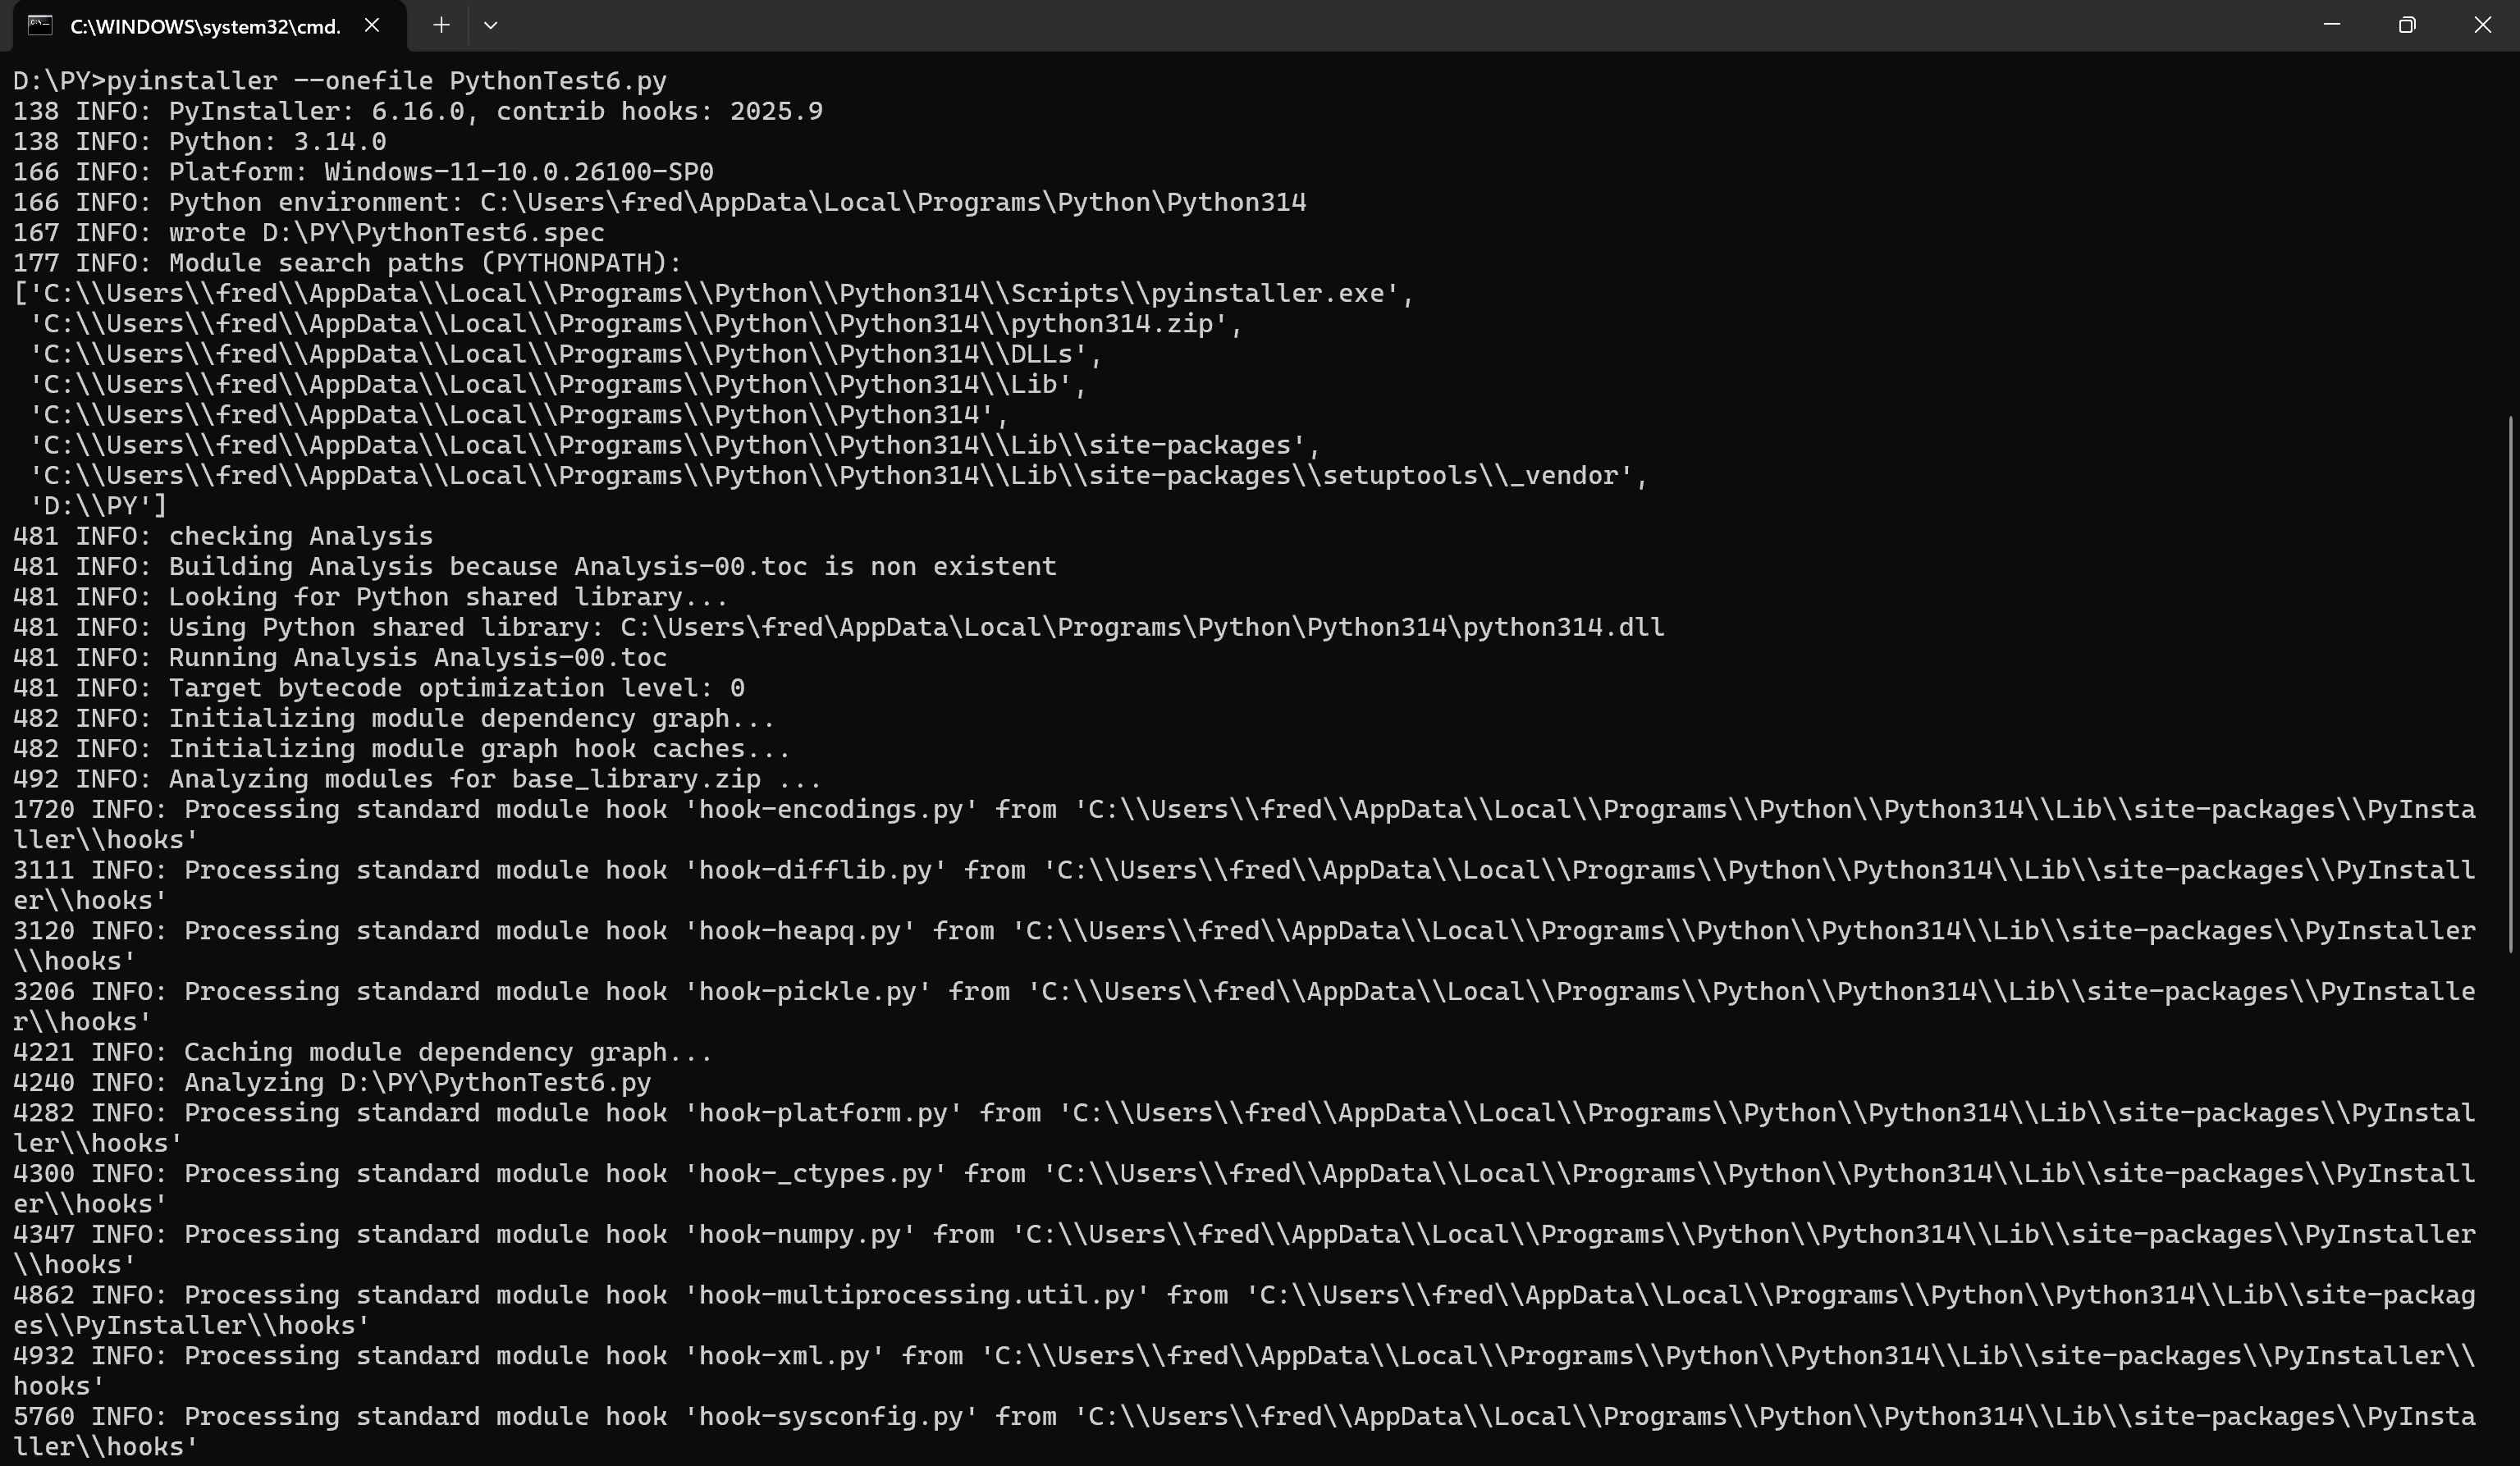Close the cmd.exe tab with its X
Viewport: 2520px width, 1466px height.
tap(372, 26)
